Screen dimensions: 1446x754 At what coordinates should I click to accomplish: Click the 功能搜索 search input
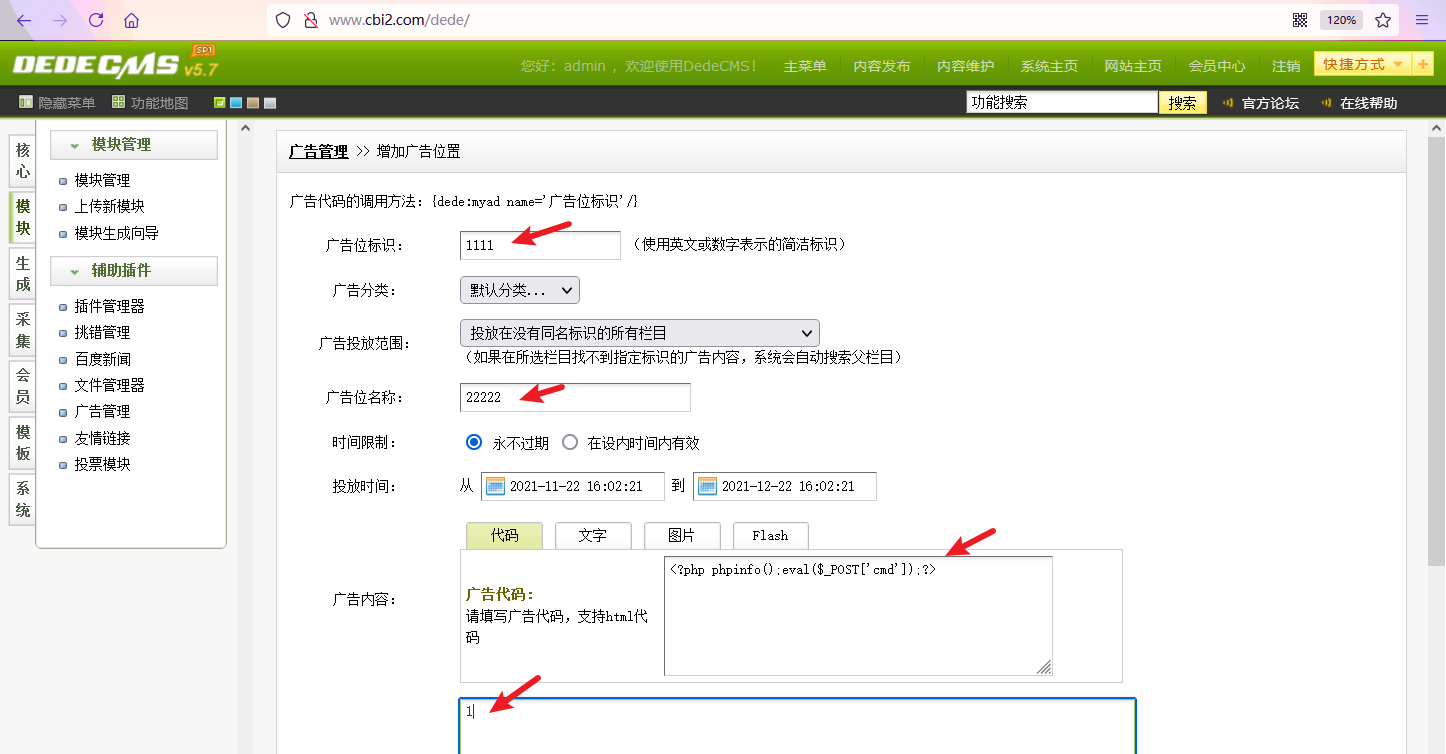click(x=1062, y=102)
